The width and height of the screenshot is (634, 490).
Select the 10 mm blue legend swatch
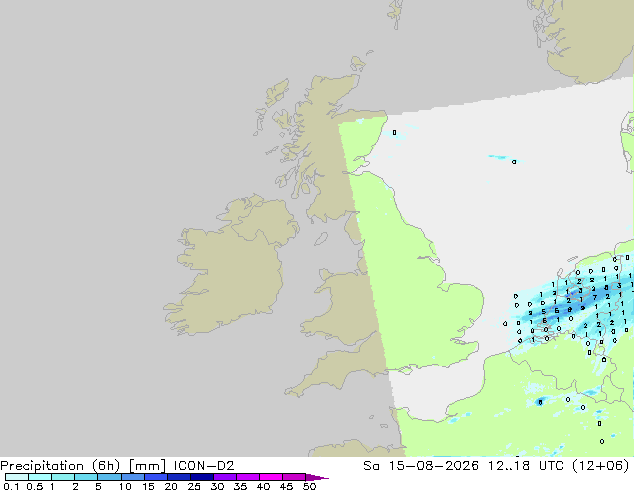133,477
